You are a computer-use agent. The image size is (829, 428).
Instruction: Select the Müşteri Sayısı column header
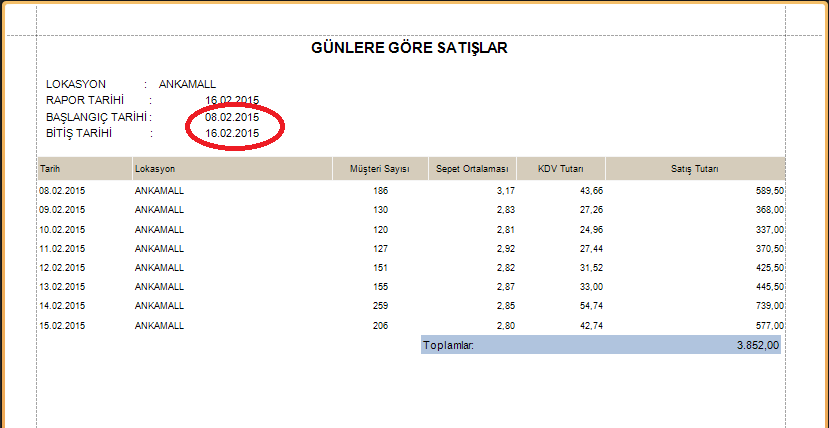380,169
